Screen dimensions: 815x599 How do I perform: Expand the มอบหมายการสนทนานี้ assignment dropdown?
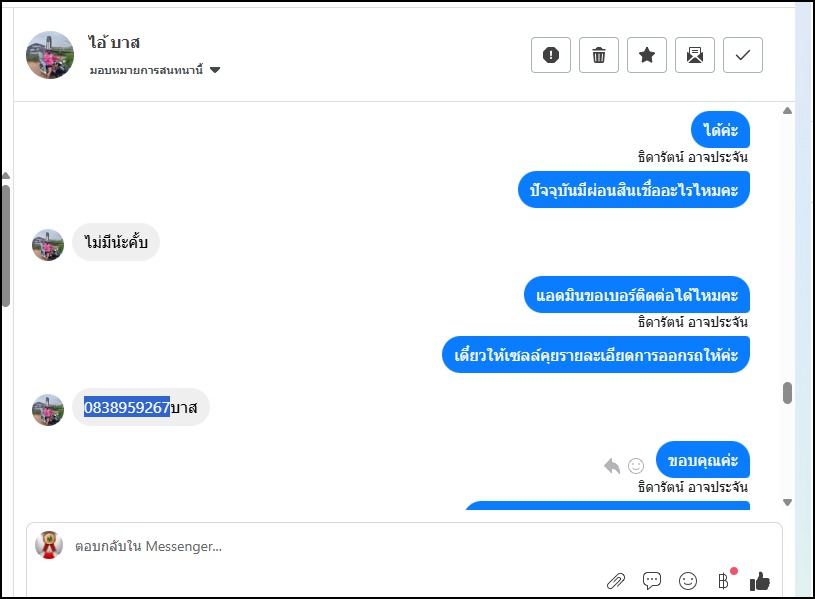click(x=215, y=70)
